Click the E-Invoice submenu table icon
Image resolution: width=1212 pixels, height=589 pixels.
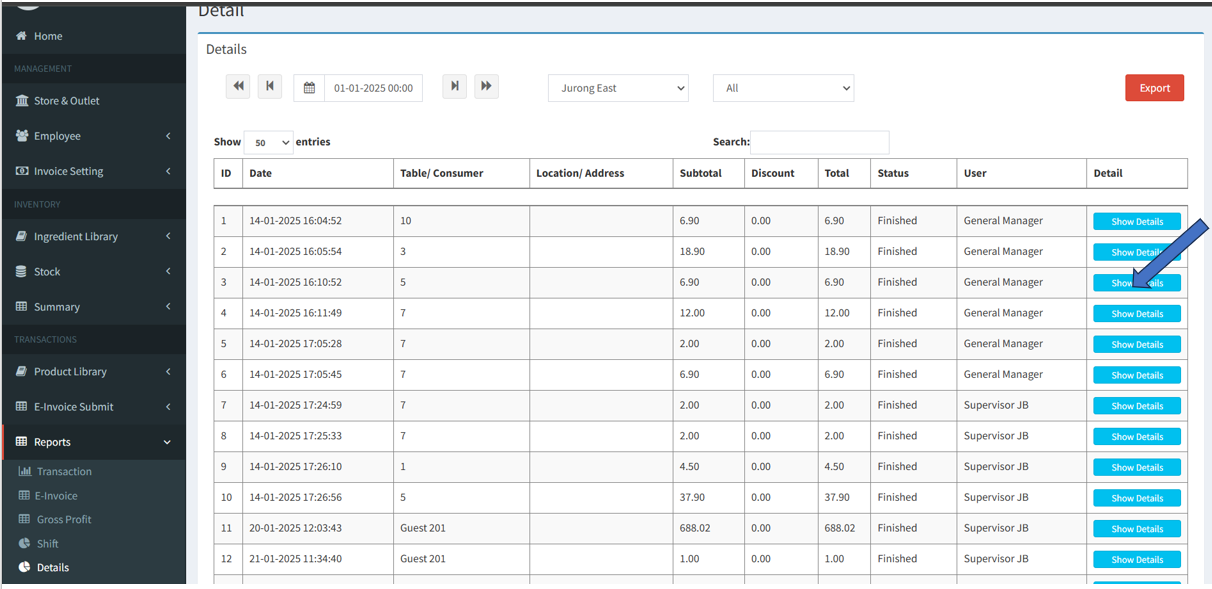[25, 495]
